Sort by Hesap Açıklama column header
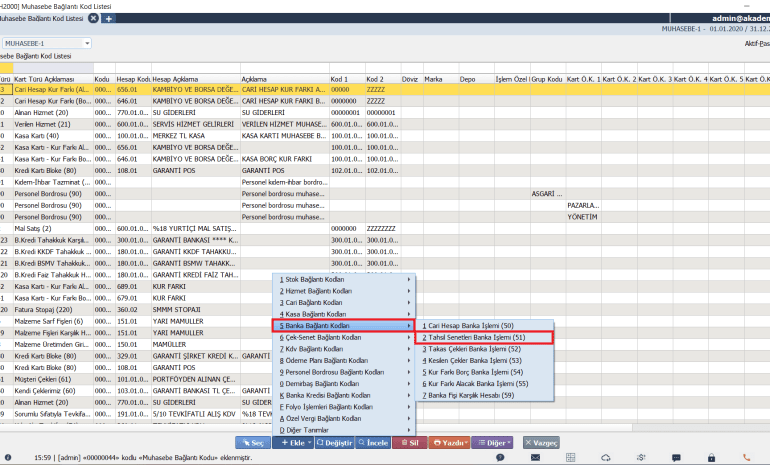770x465 pixels. coord(196,79)
